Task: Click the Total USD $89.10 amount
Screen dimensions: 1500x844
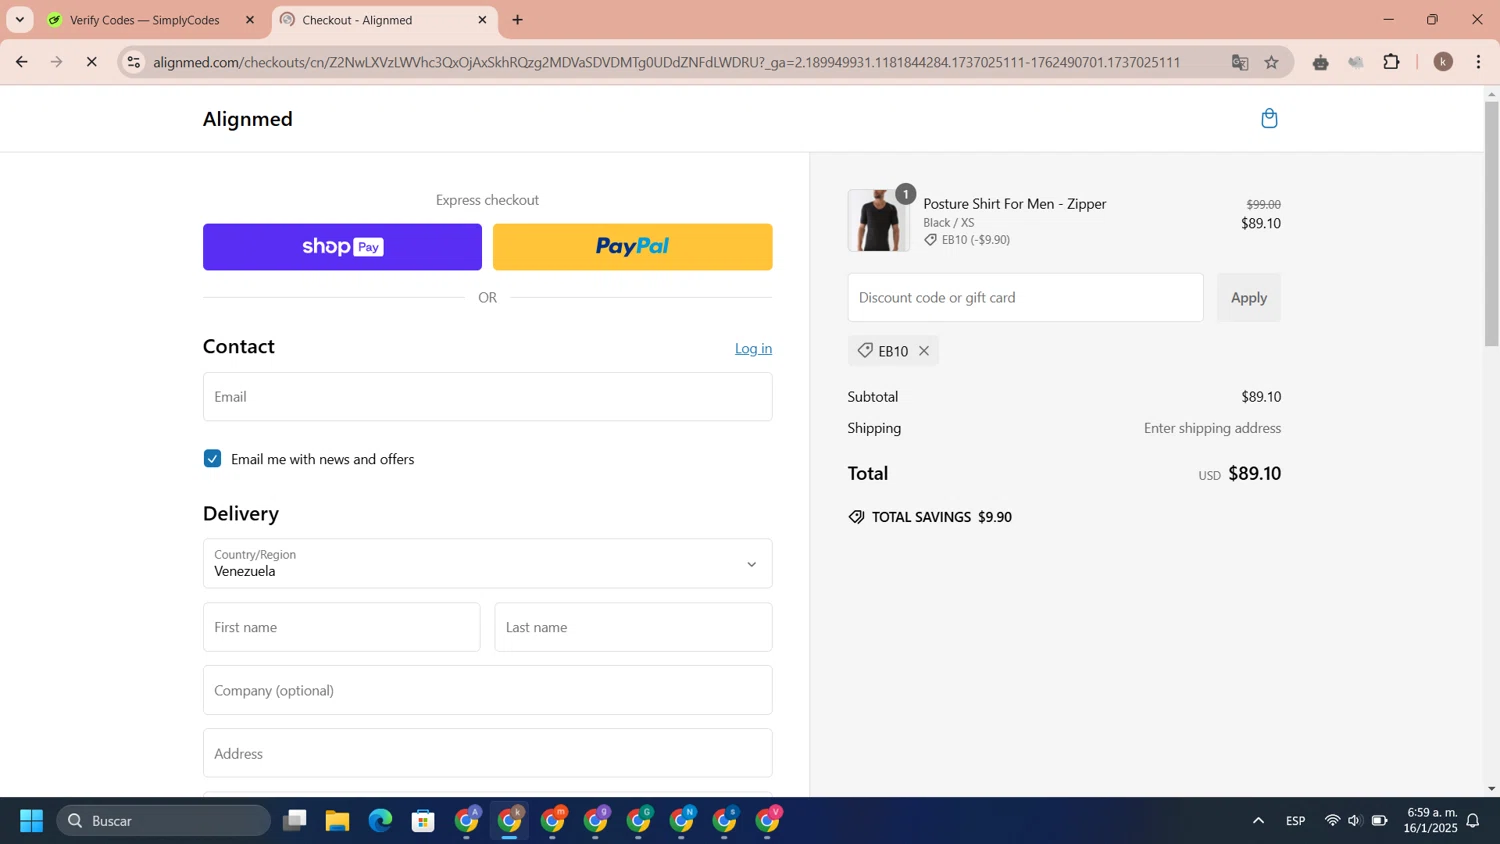Action: (x=1240, y=474)
